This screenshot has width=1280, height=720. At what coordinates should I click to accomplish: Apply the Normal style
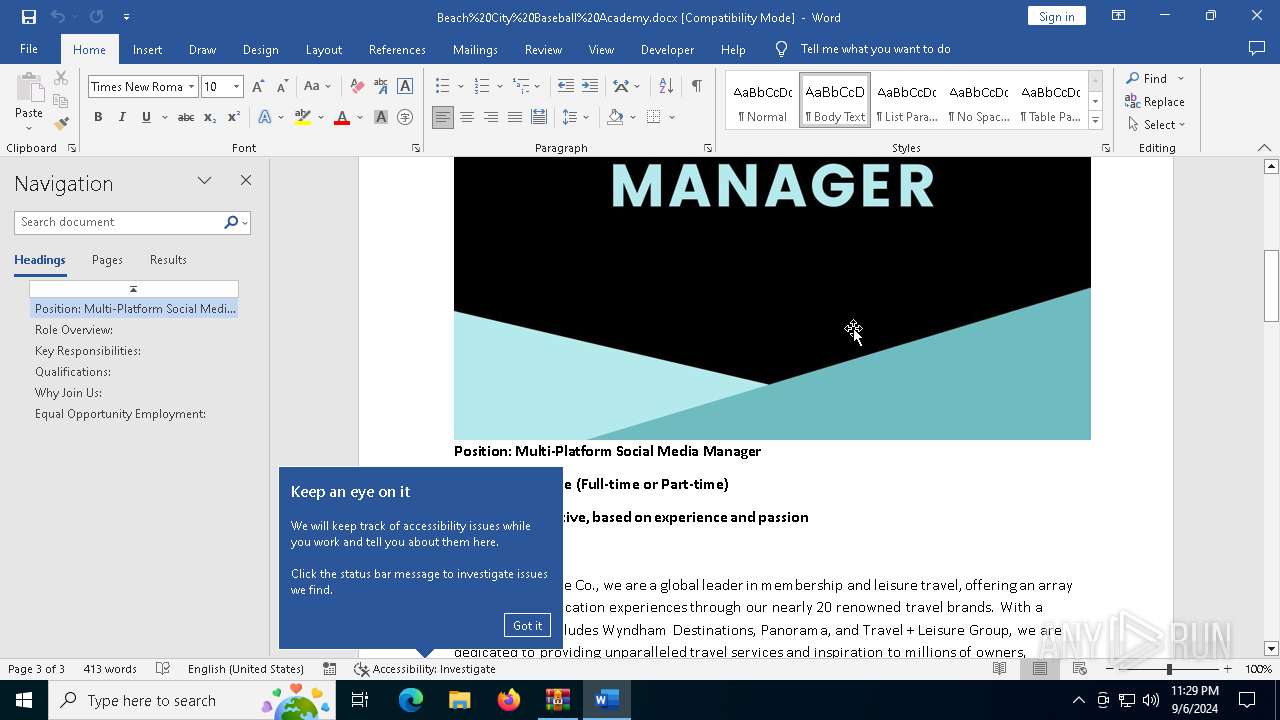pyautogui.click(x=763, y=101)
